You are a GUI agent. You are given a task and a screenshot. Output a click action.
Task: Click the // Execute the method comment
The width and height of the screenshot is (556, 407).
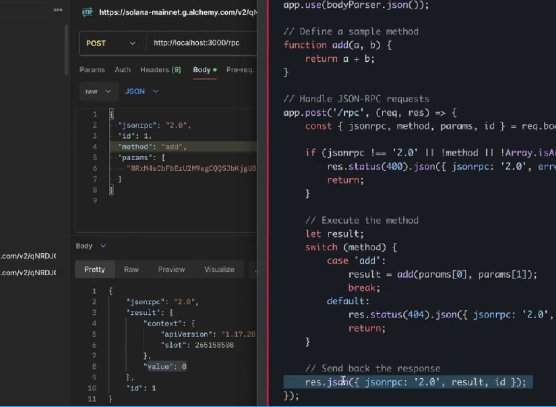[x=362, y=220]
